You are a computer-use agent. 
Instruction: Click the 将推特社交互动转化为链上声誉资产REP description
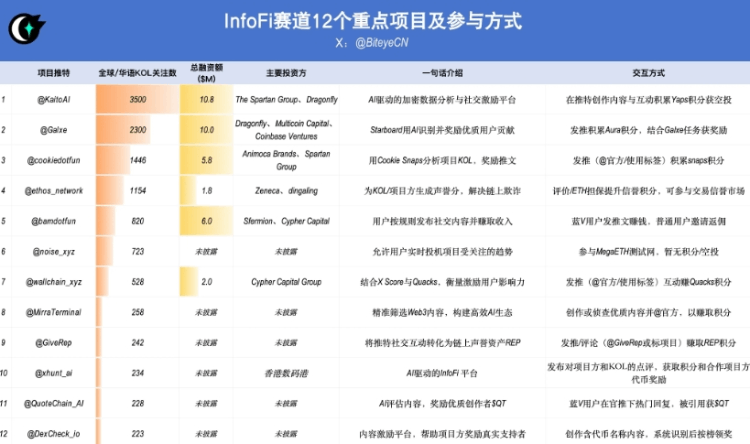click(x=442, y=343)
